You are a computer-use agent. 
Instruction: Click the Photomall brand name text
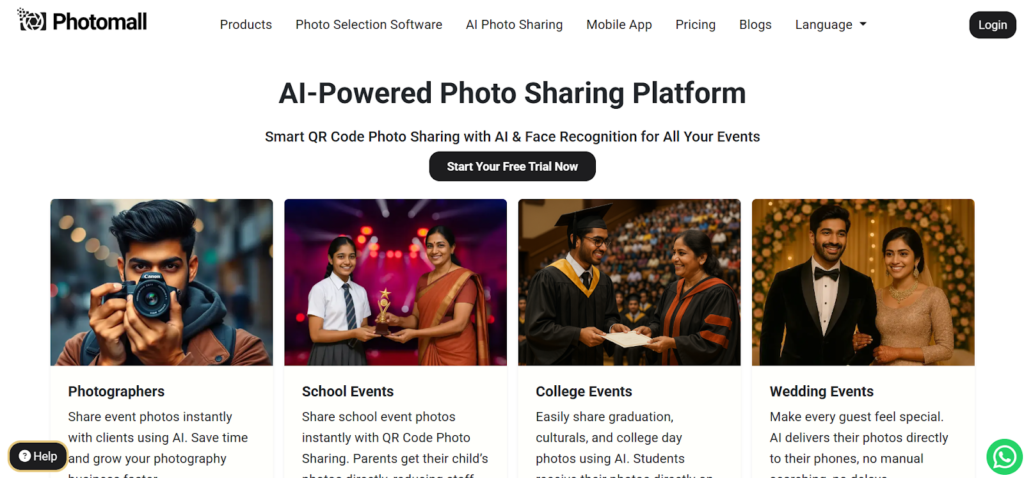click(x=102, y=21)
